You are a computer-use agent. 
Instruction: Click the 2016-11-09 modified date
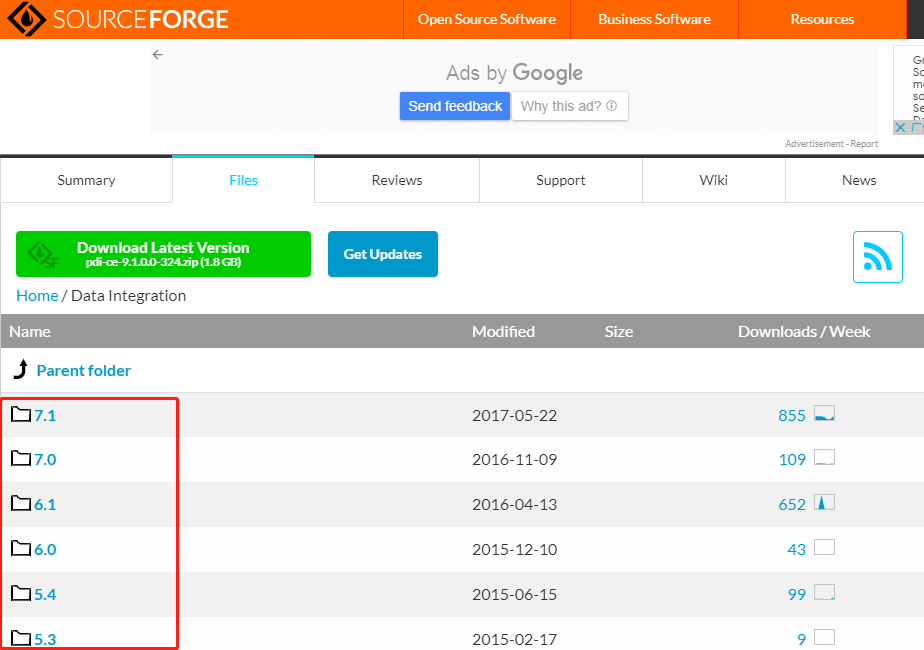coord(514,460)
